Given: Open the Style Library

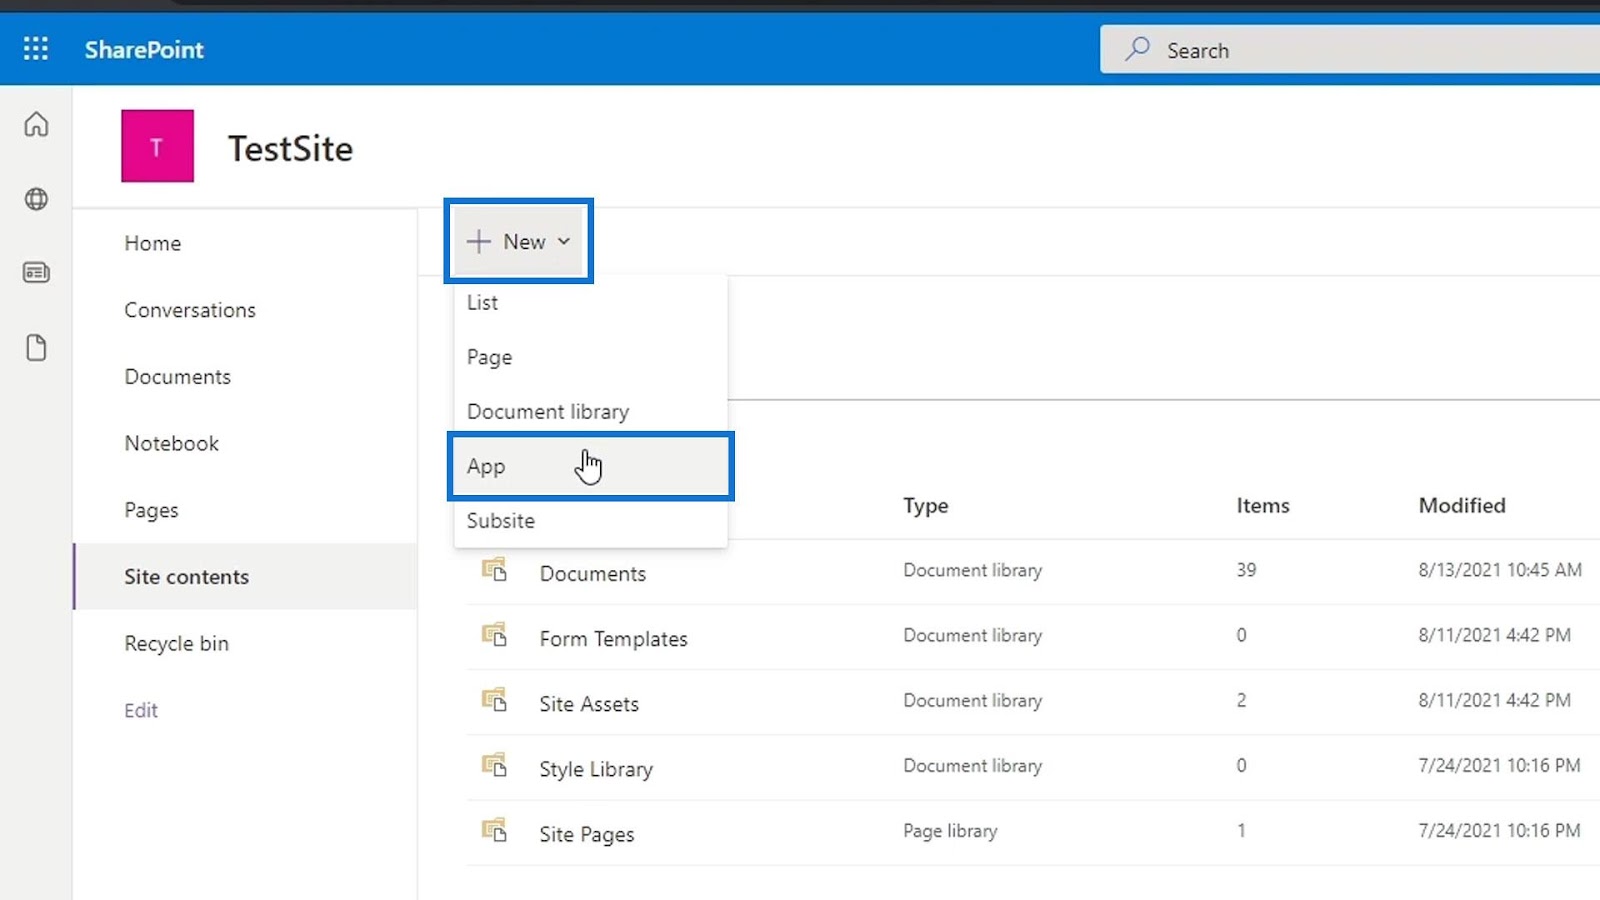Looking at the screenshot, I should [596, 769].
